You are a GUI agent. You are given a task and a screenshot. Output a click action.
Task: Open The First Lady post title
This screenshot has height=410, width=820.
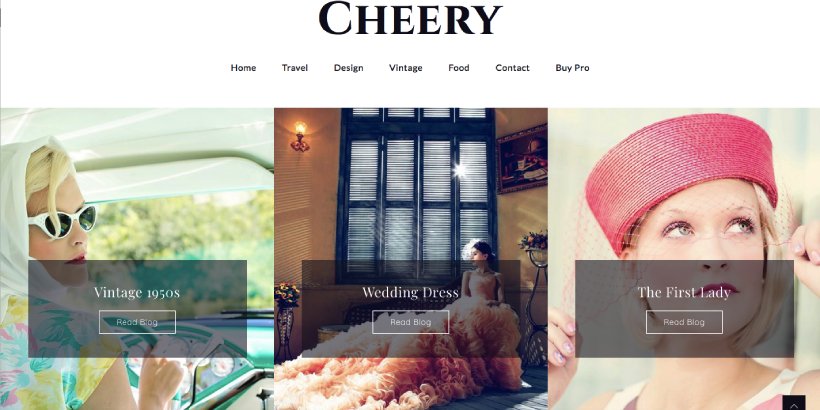pos(684,292)
